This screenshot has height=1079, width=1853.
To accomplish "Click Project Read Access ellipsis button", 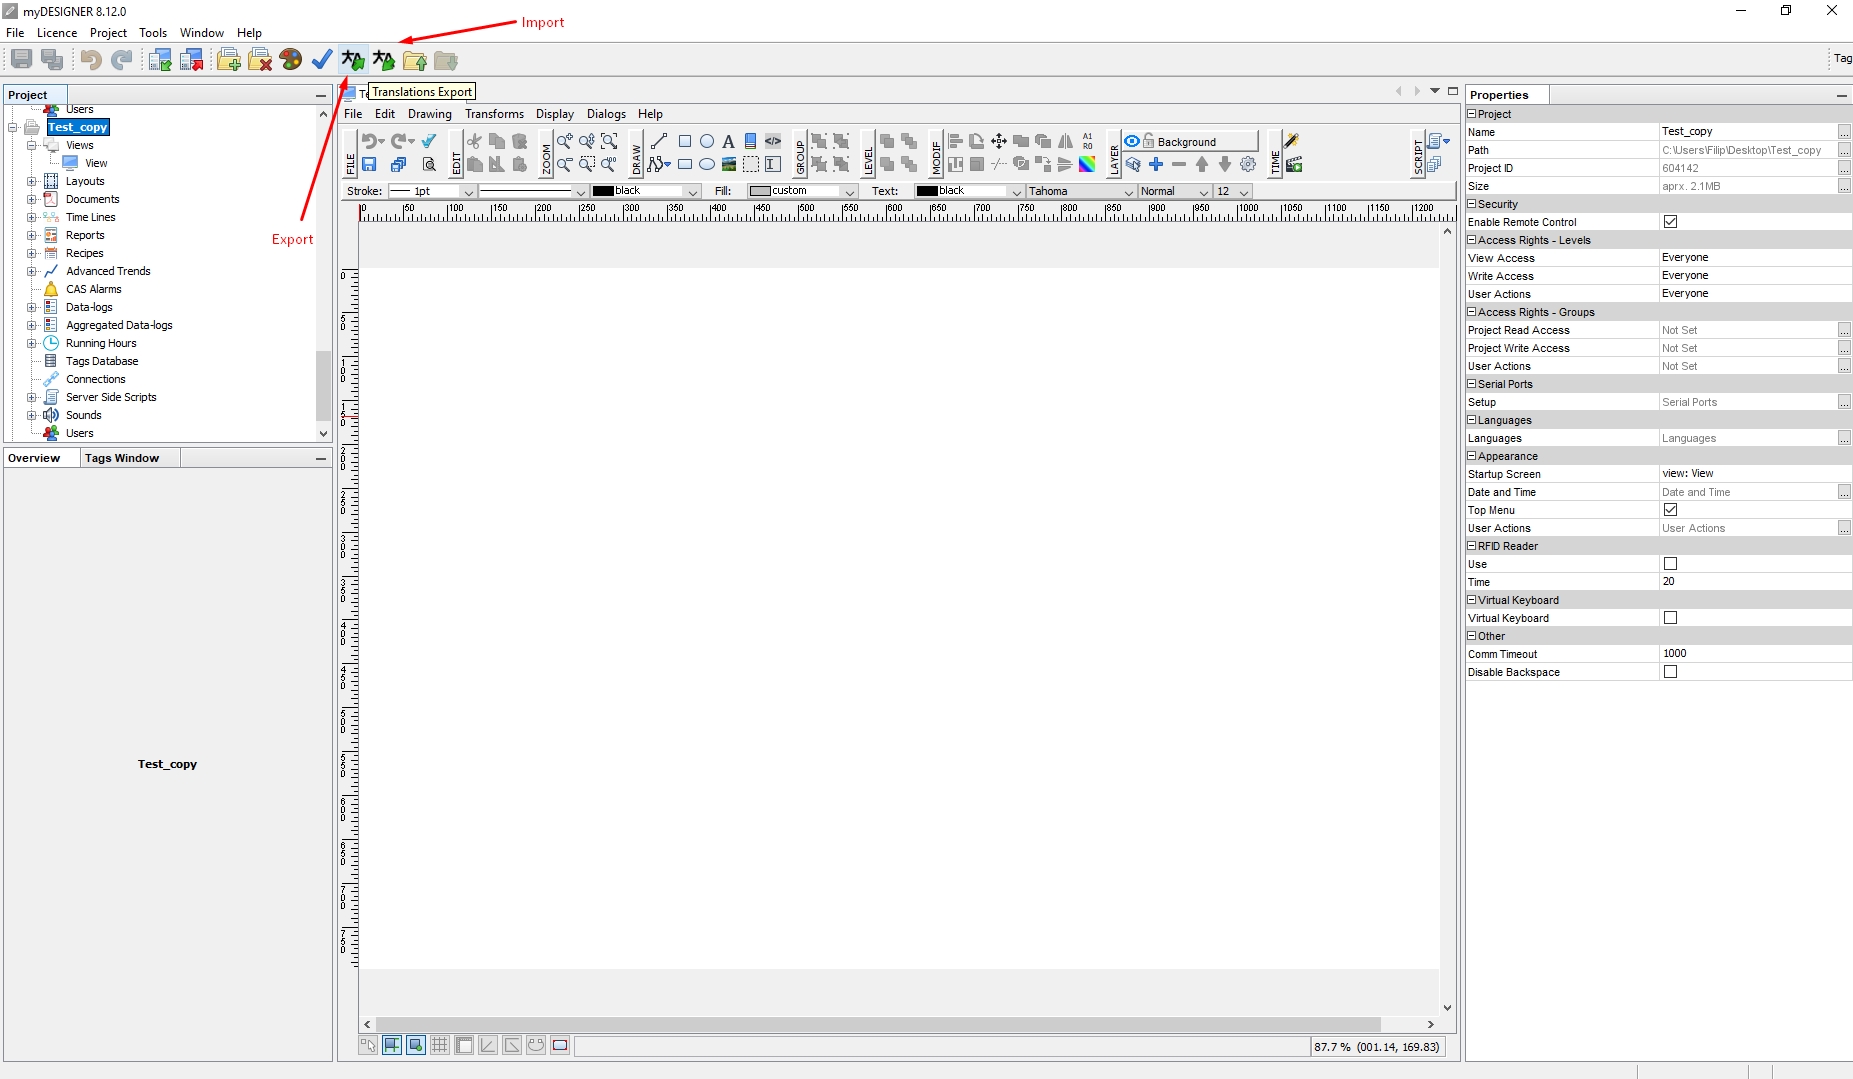I will (1844, 330).
